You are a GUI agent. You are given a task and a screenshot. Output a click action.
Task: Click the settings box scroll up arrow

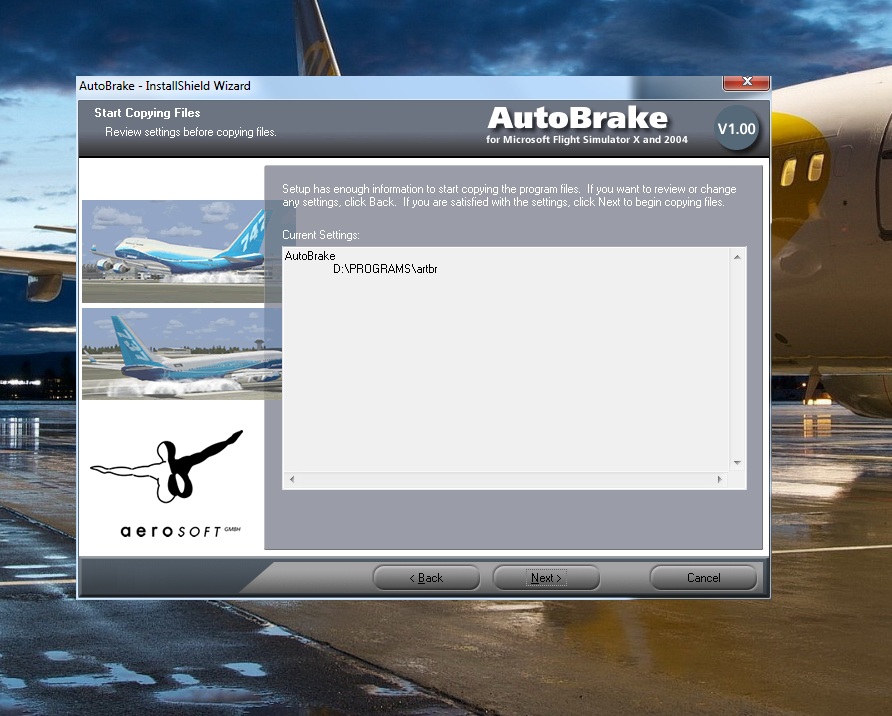737,257
